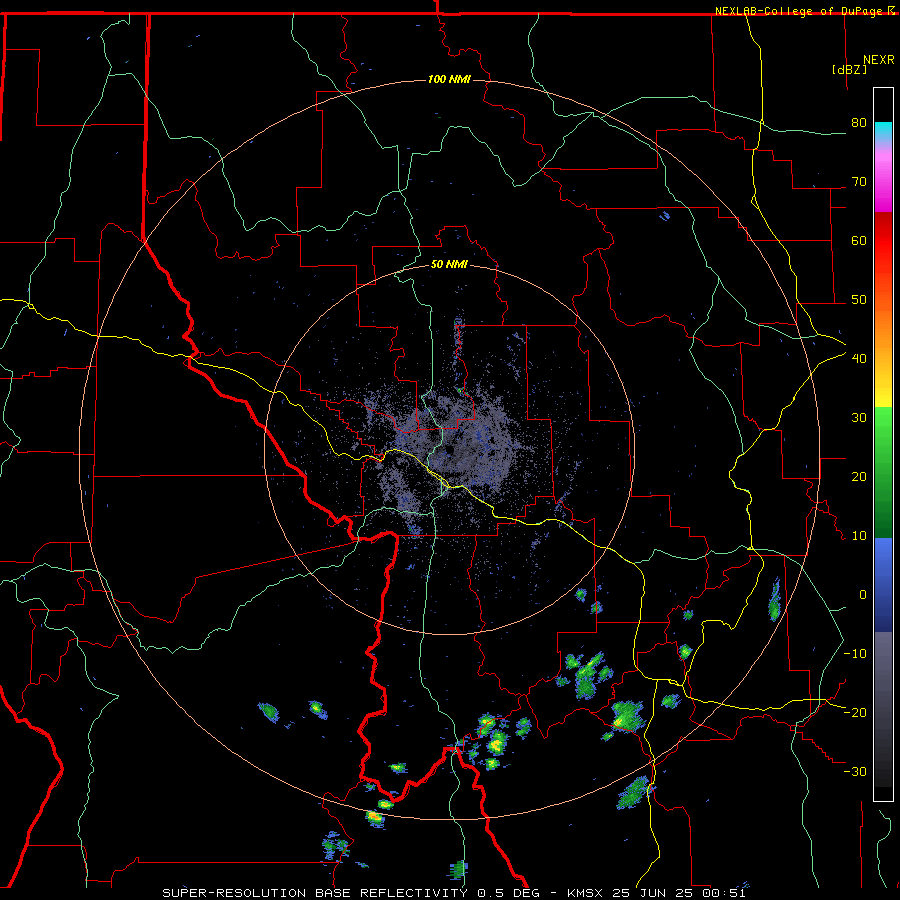Click the 50 NMI range ring label
This screenshot has width=900, height=900.
[449, 265]
